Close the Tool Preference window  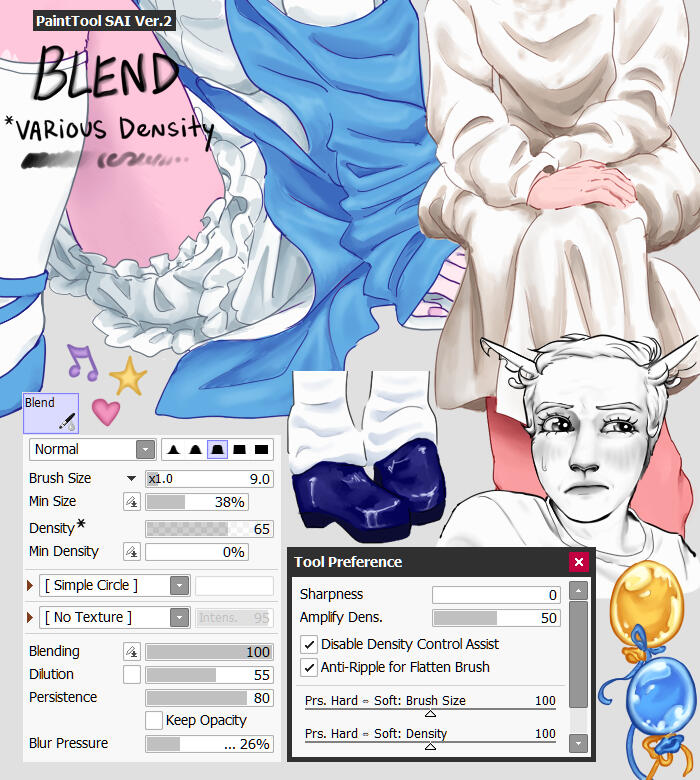click(578, 562)
